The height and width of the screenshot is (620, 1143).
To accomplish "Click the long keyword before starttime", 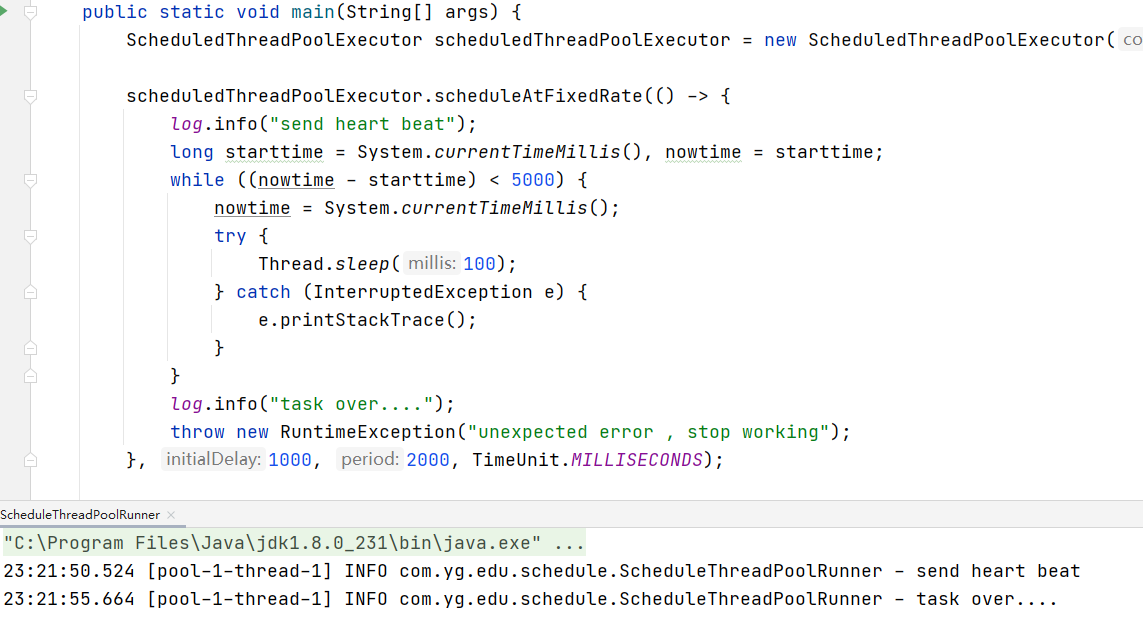I will 192,152.
